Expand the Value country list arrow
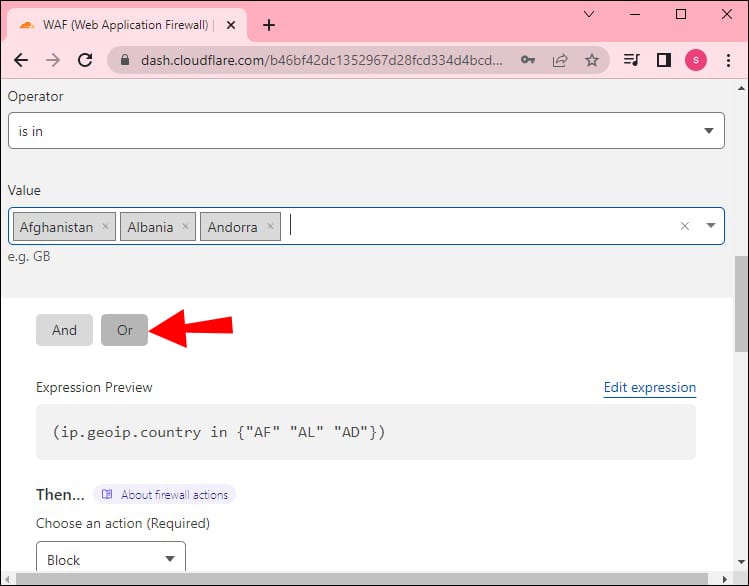This screenshot has height=586, width=749. click(x=711, y=226)
